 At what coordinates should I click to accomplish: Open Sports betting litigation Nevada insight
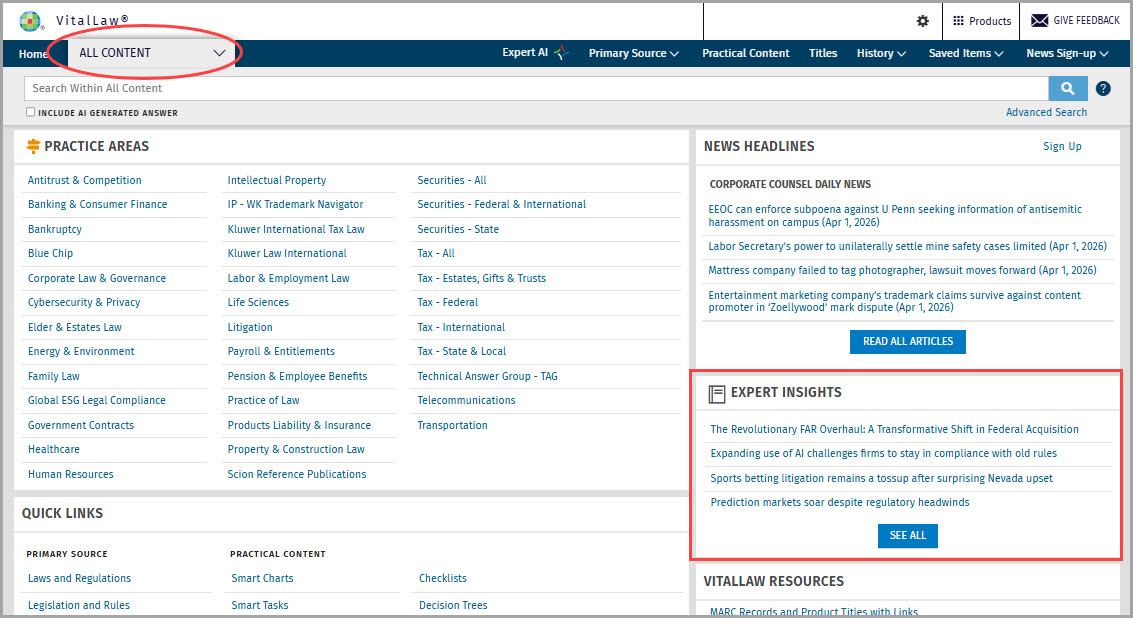click(x=882, y=478)
